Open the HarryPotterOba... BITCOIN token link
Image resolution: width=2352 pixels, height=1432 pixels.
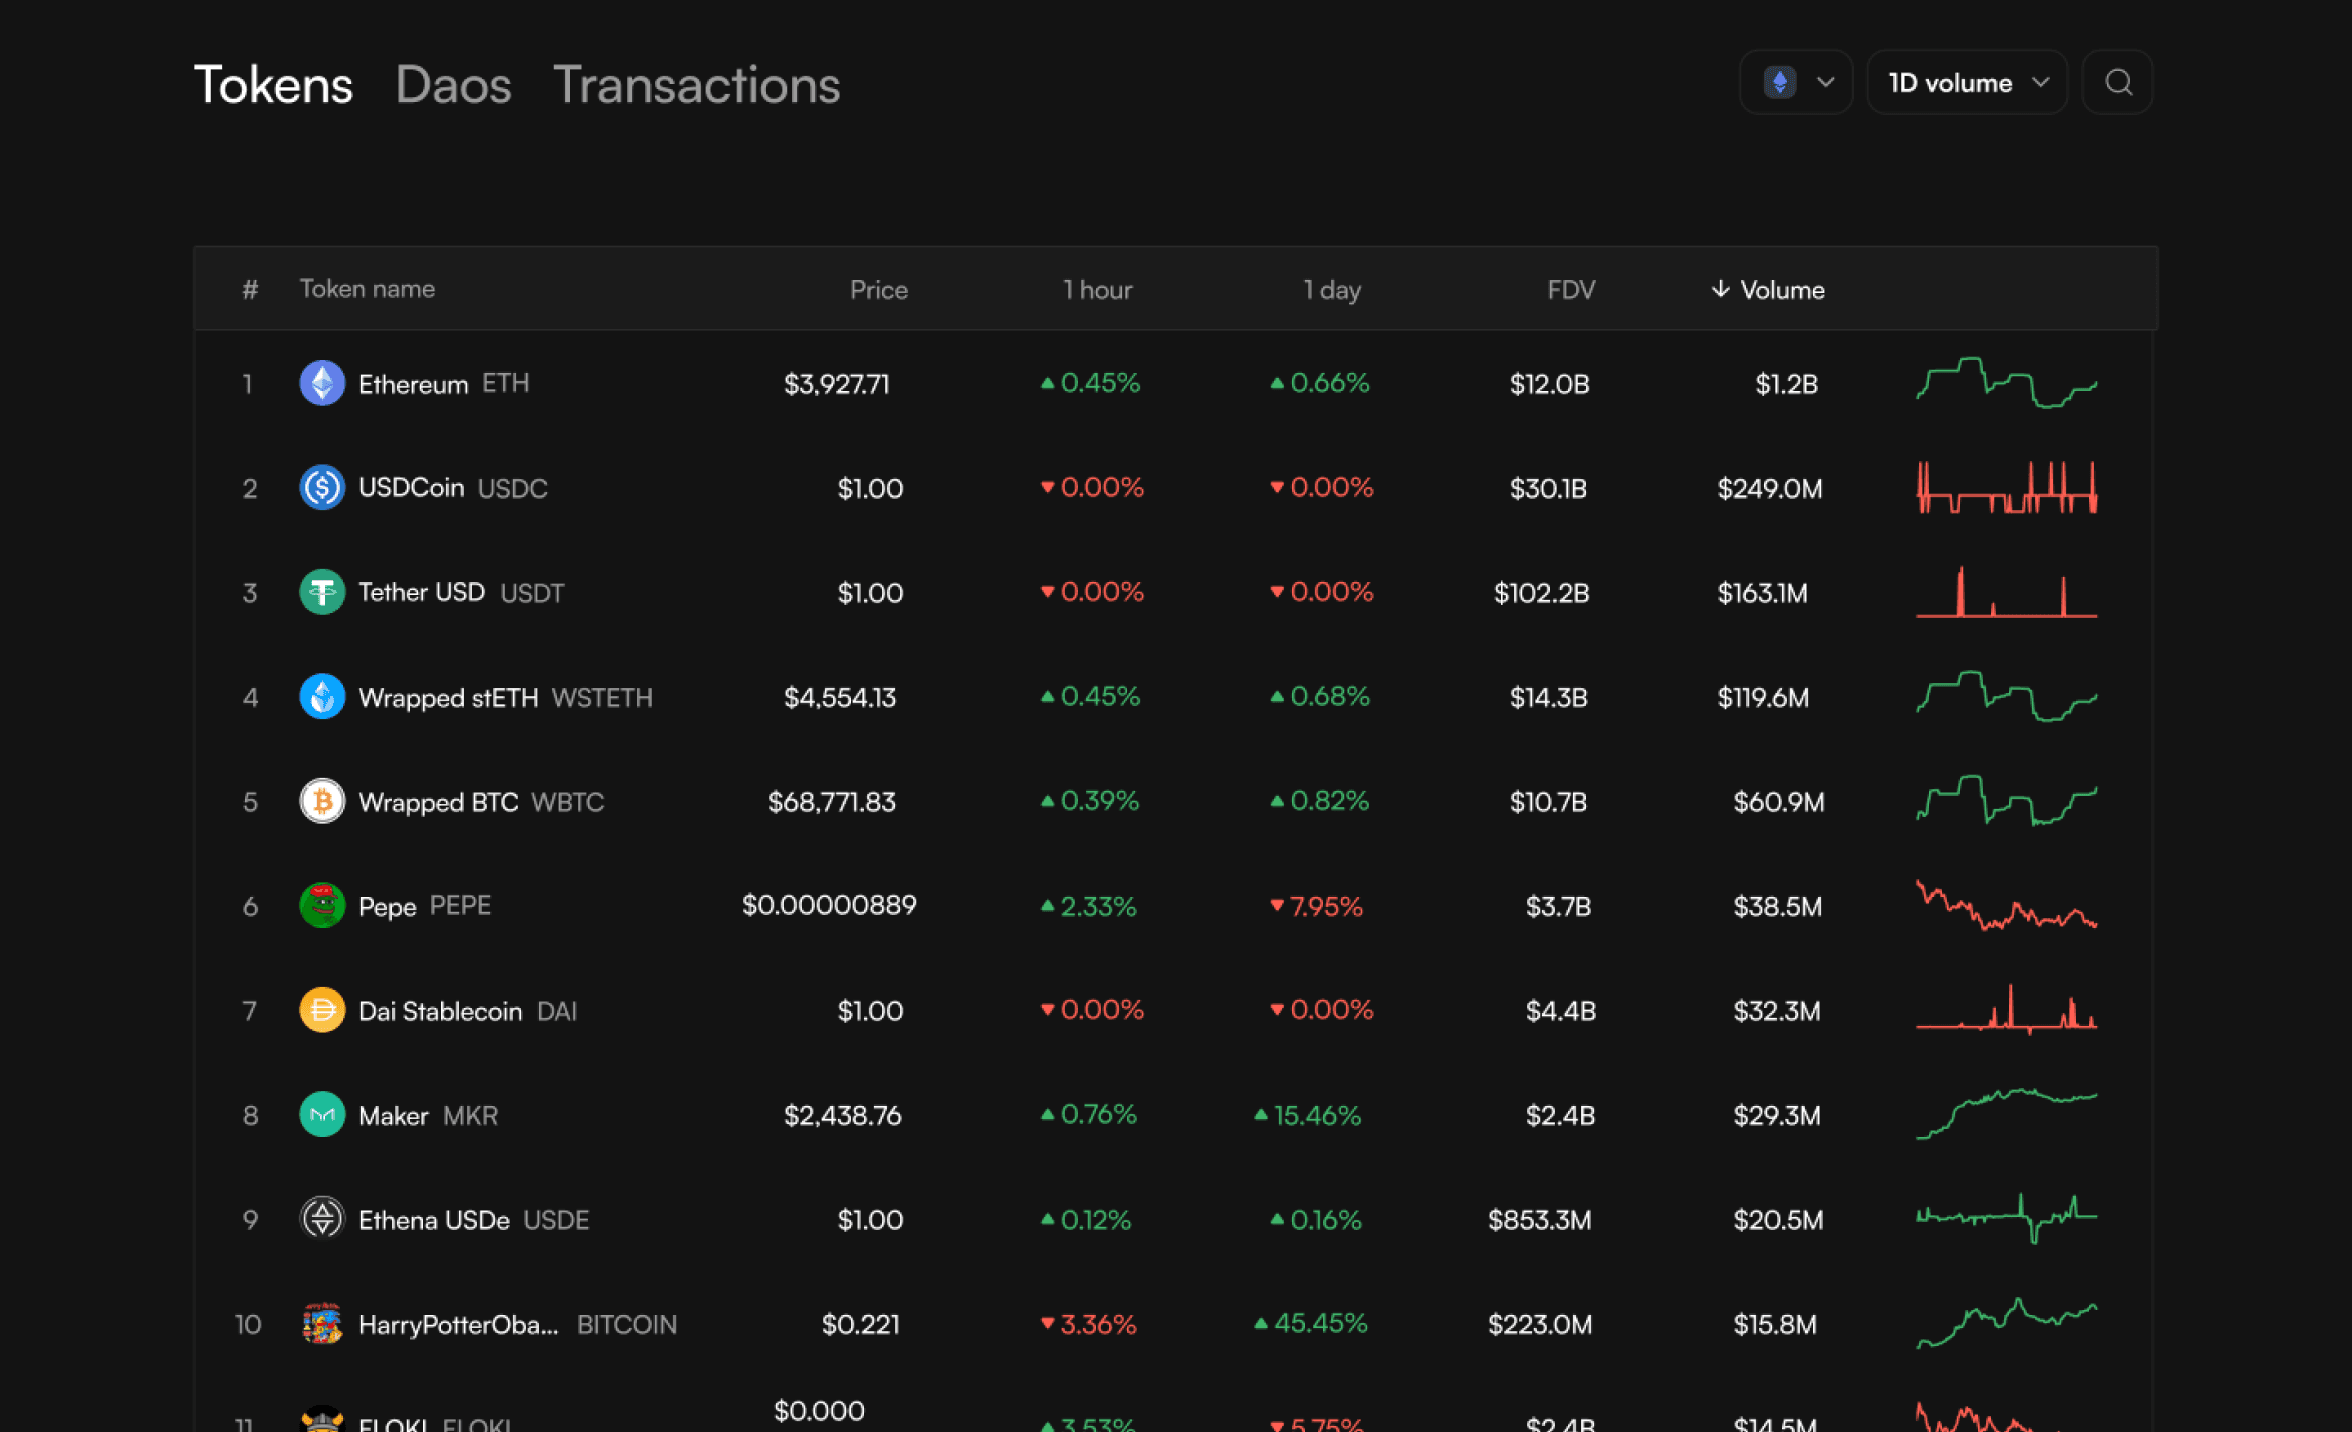tap(458, 1325)
